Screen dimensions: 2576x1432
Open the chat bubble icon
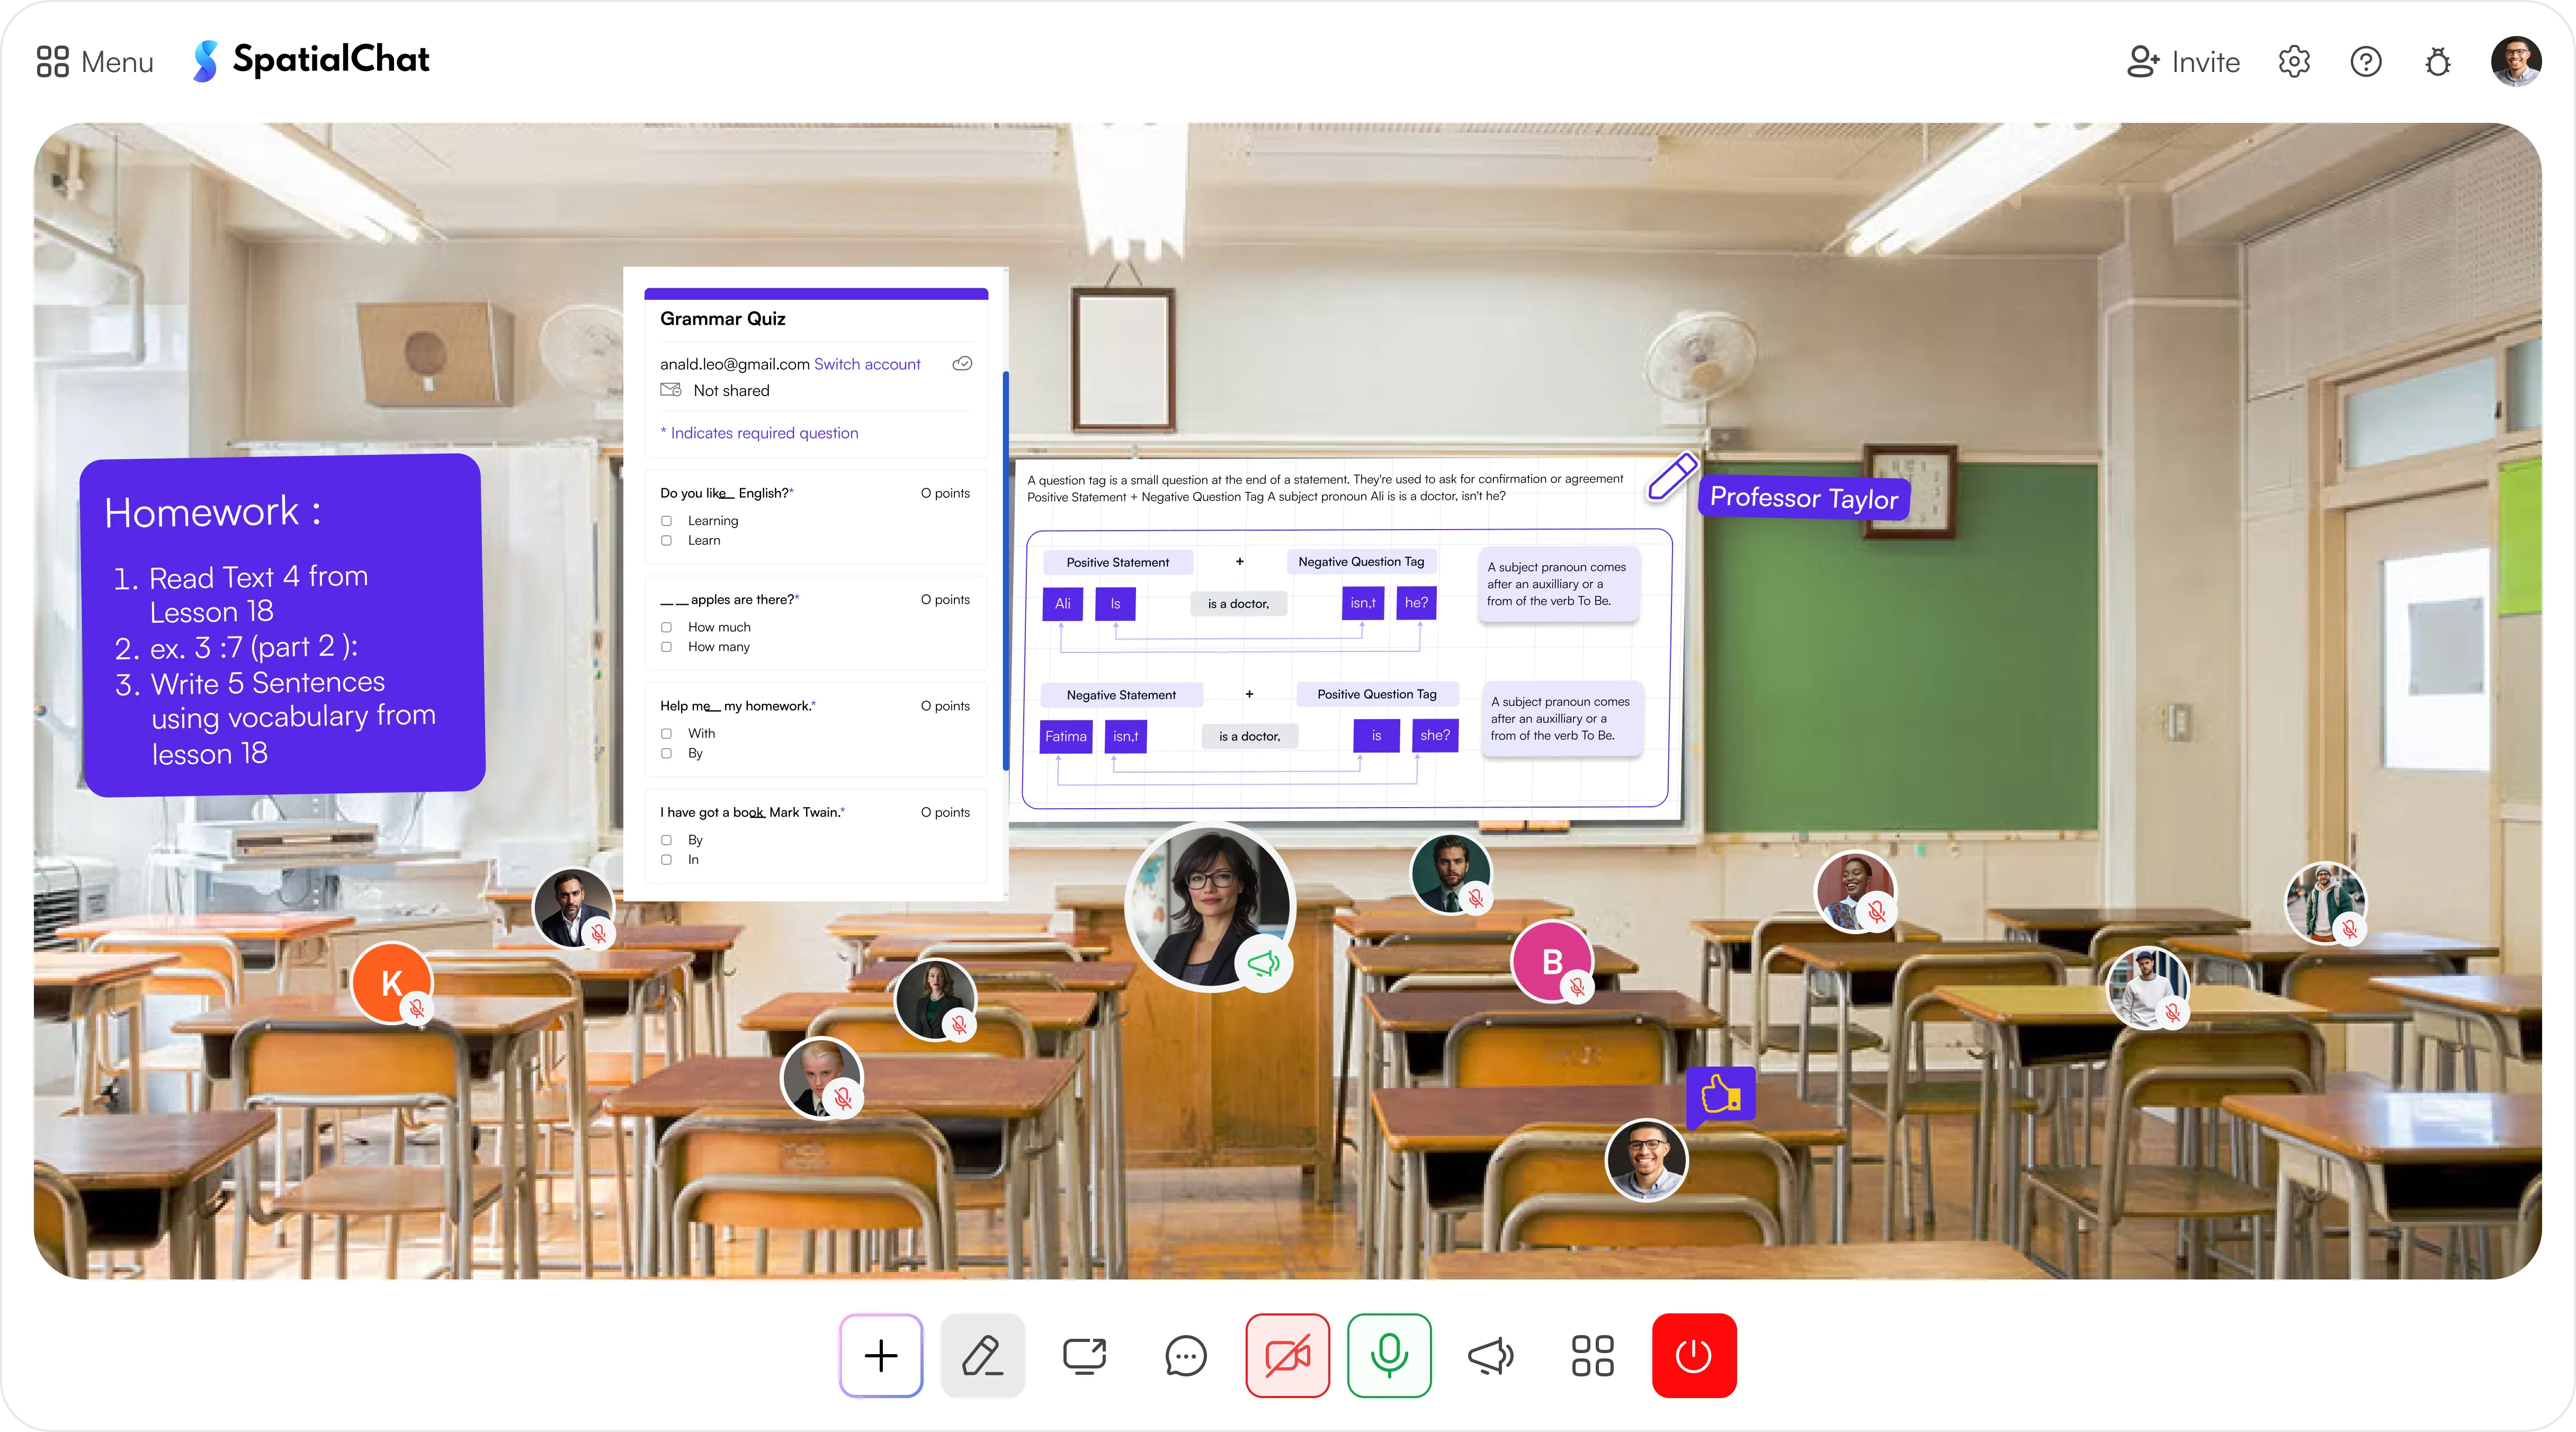[1186, 1356]
